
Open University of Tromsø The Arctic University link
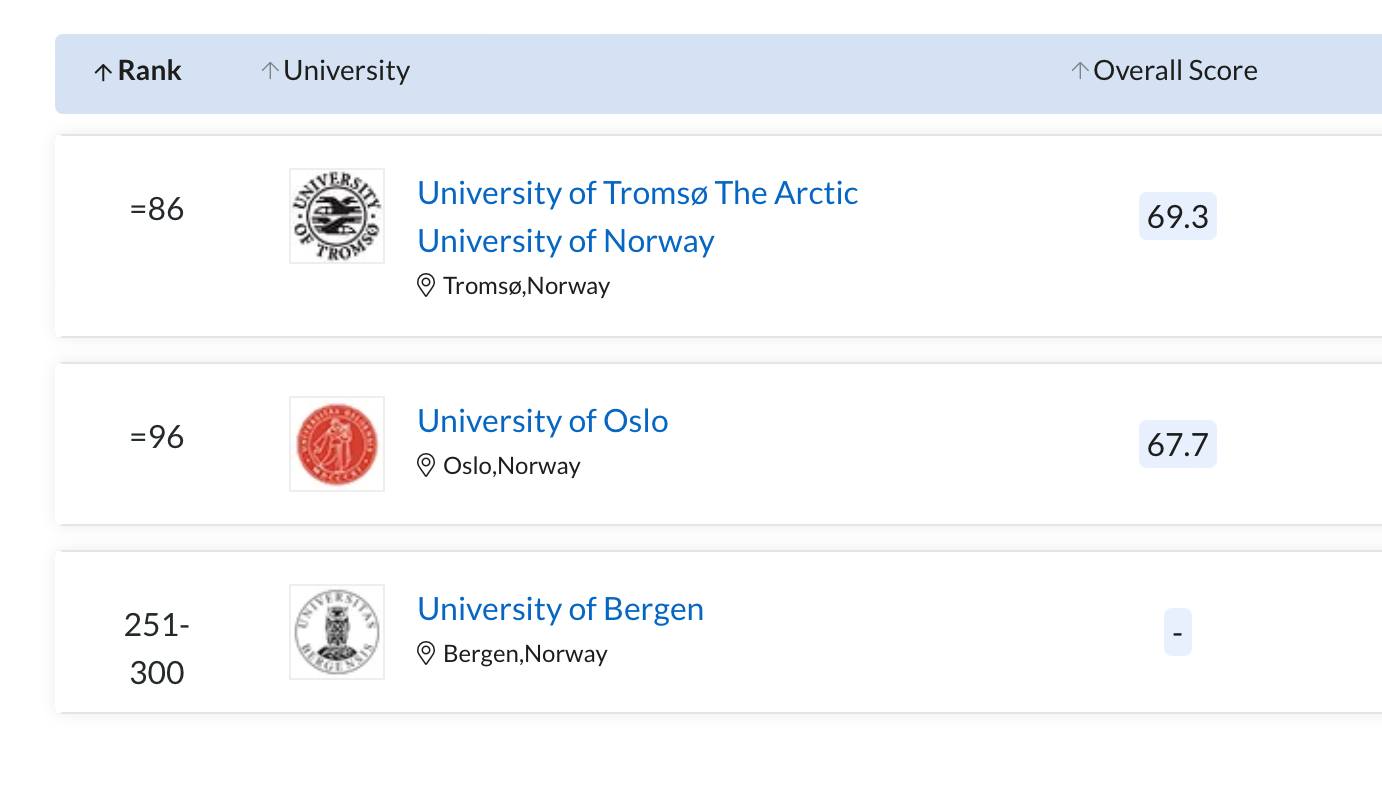coord(638,217)
